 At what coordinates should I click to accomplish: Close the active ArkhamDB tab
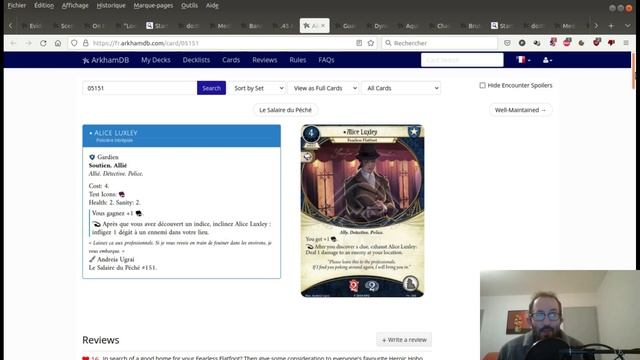click(x=323, y=26)
